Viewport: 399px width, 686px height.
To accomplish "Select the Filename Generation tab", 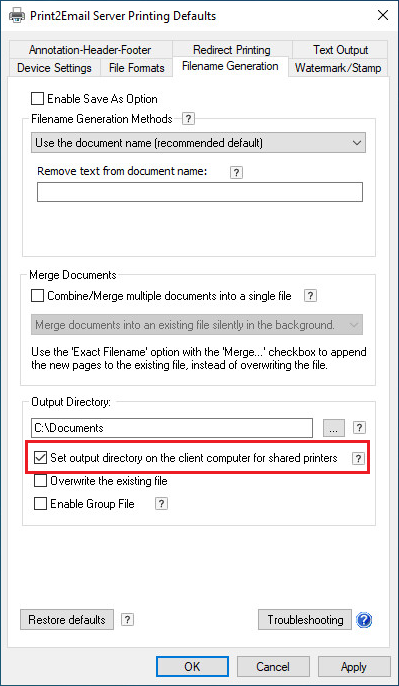I will click(x=230, y=66).
